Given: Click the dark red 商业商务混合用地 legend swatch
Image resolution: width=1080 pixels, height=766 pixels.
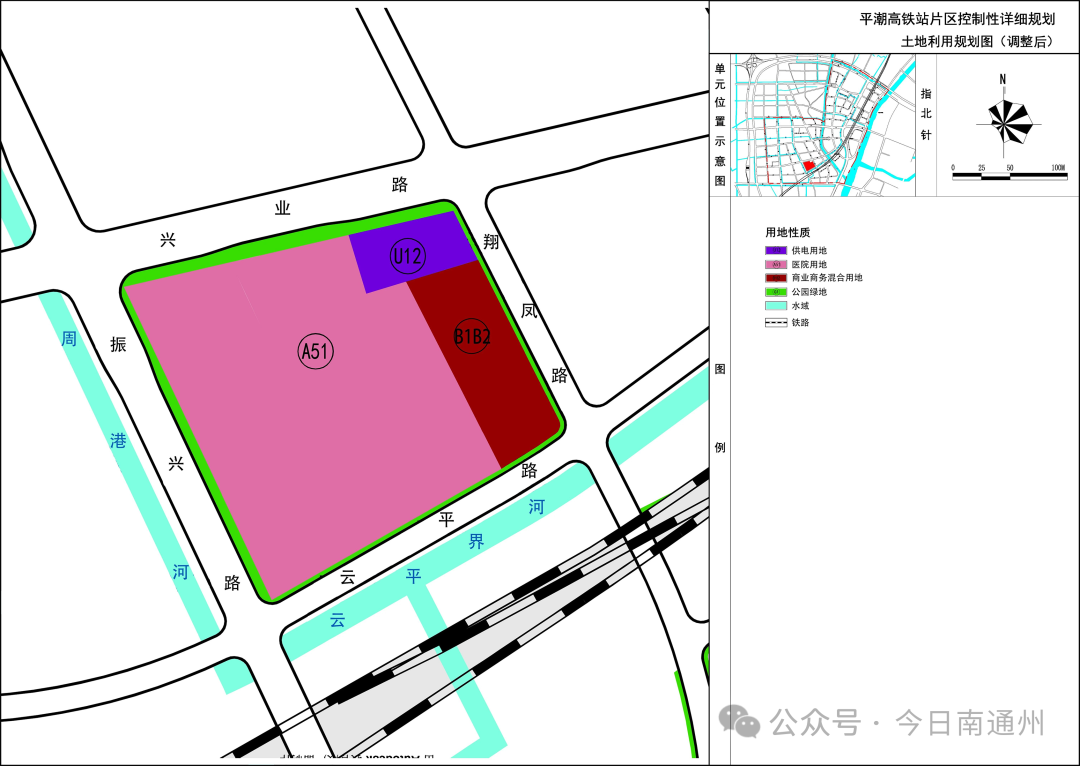Looking at the screenshot, I should point(776,278).
